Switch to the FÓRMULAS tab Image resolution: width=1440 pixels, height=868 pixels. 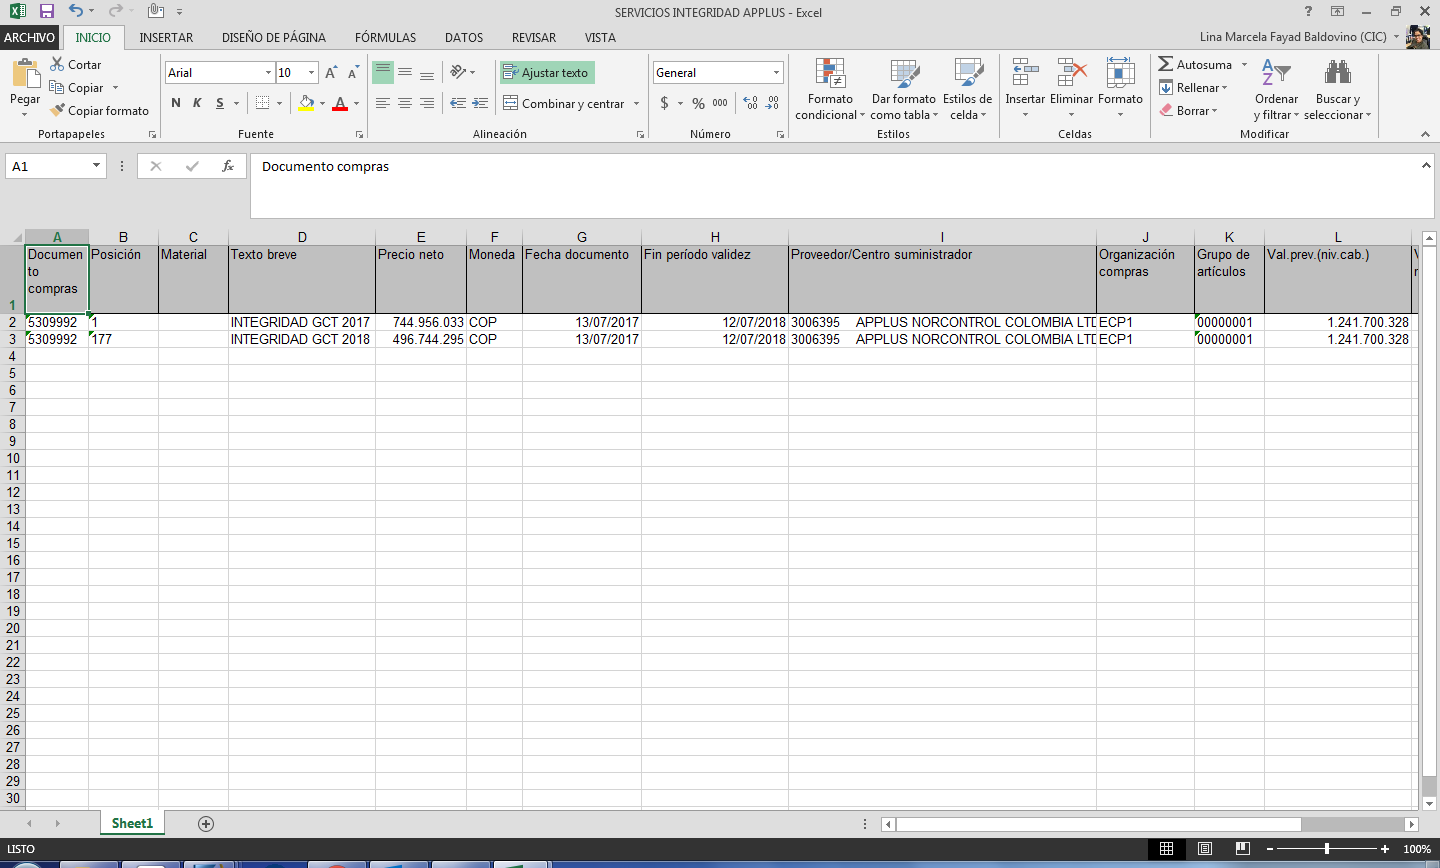coord(385,37)
